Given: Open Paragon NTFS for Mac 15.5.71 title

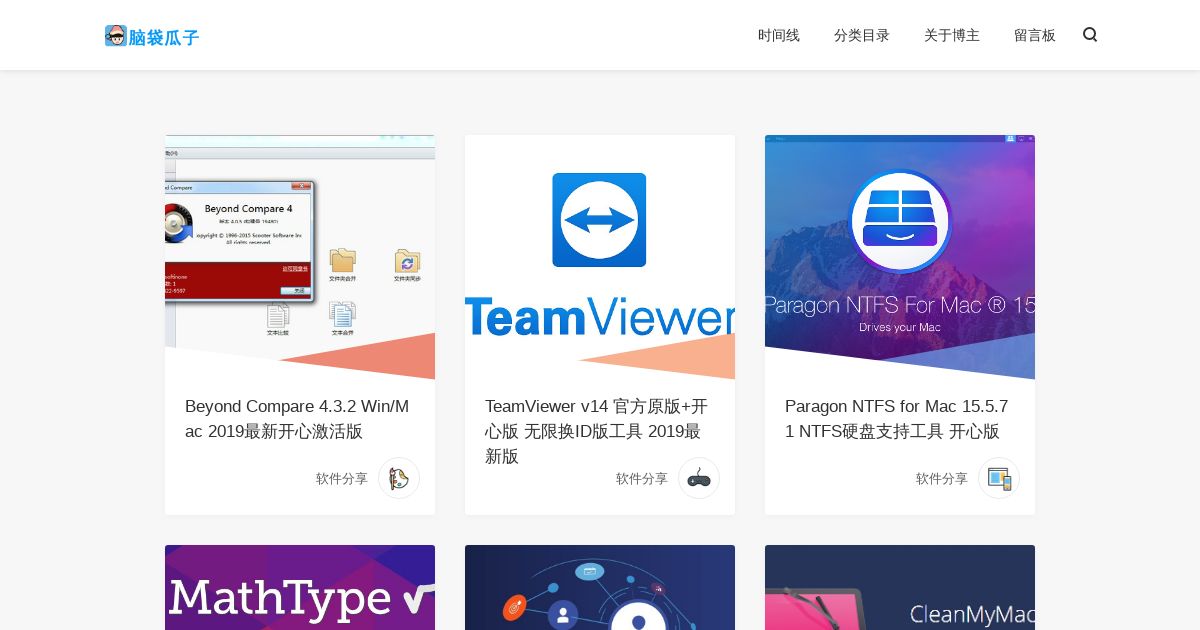Looking at the screenshot, I should [897, 419].
